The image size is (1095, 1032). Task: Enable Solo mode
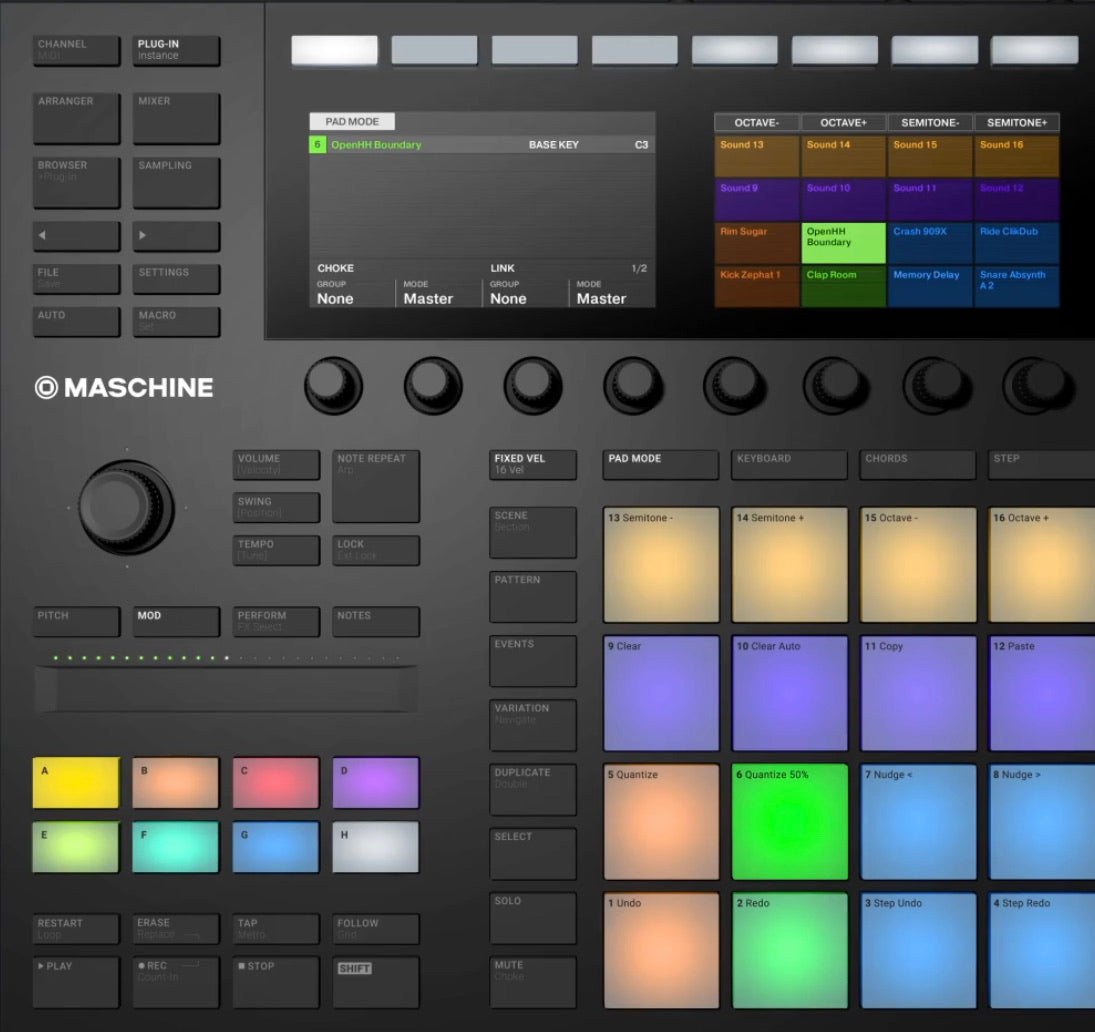point(533,917)
